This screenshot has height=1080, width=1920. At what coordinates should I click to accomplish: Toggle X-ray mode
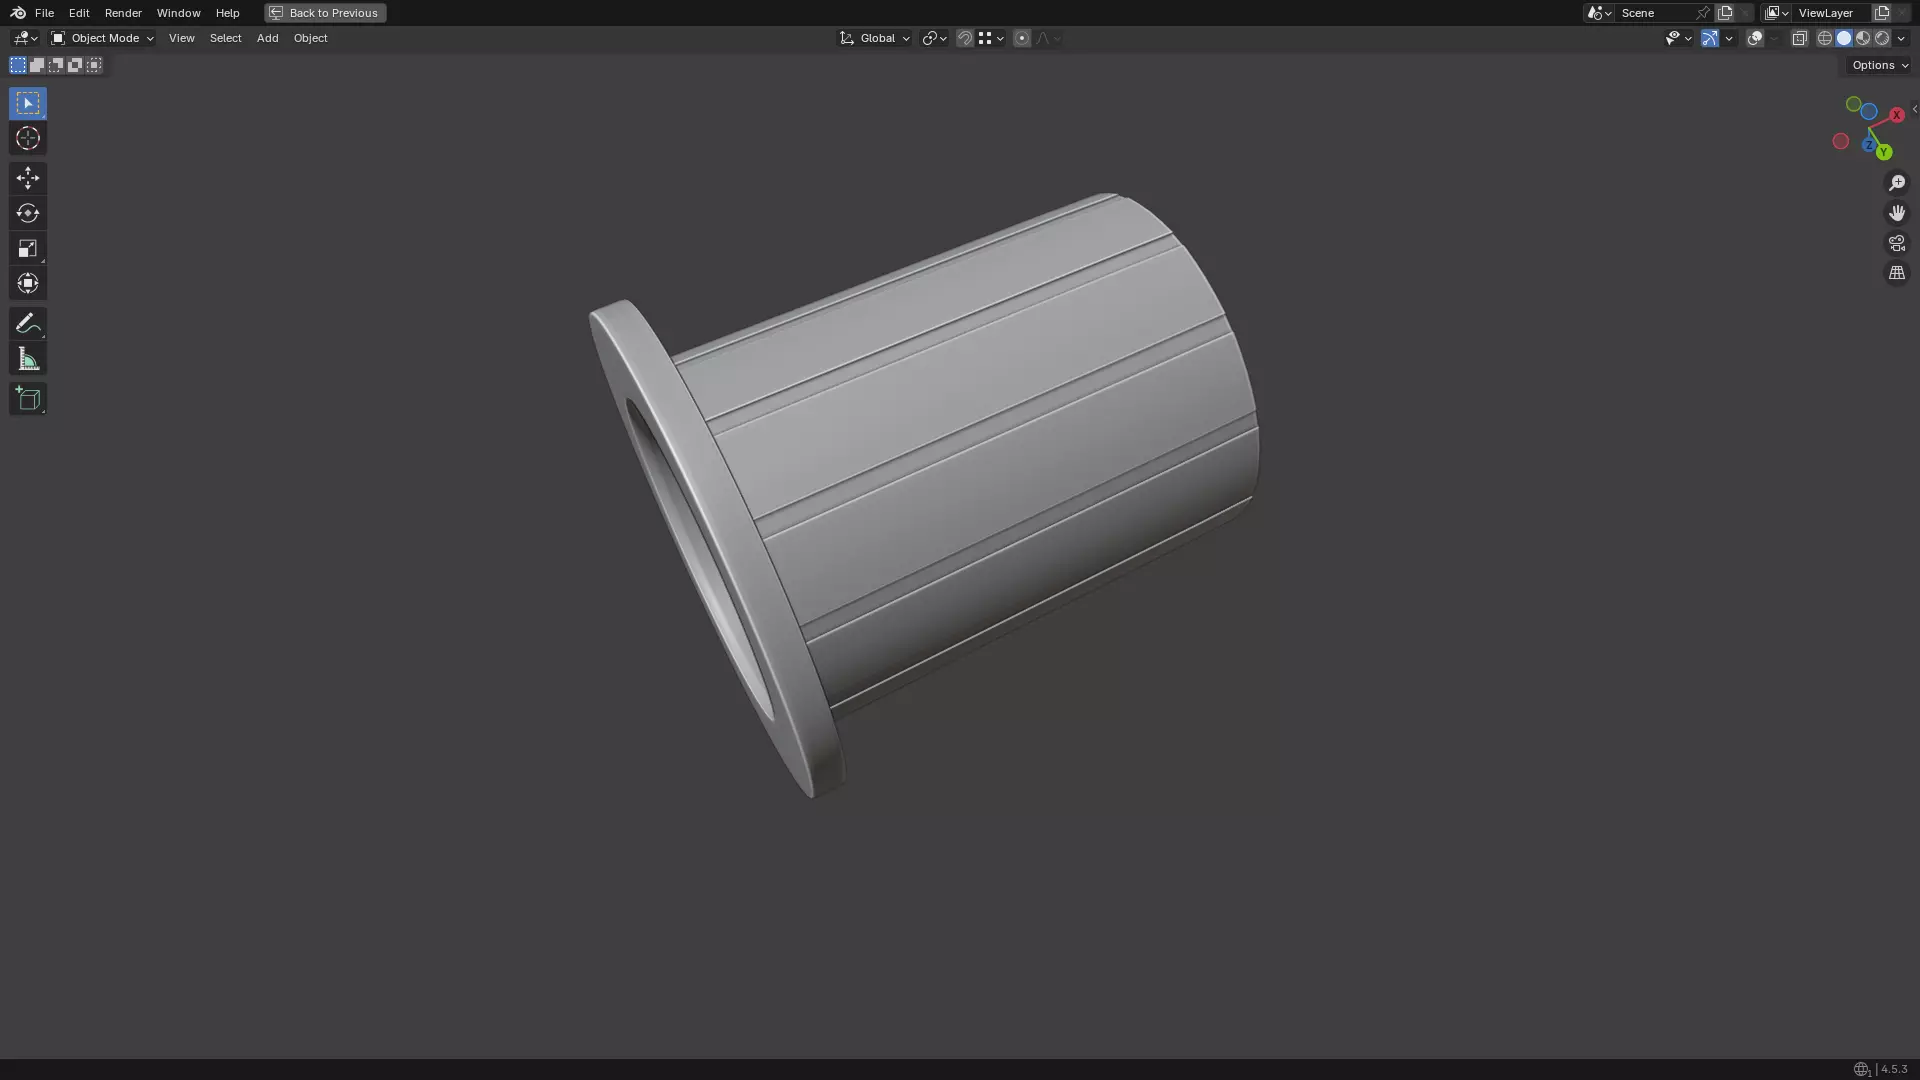(1800, 38)
